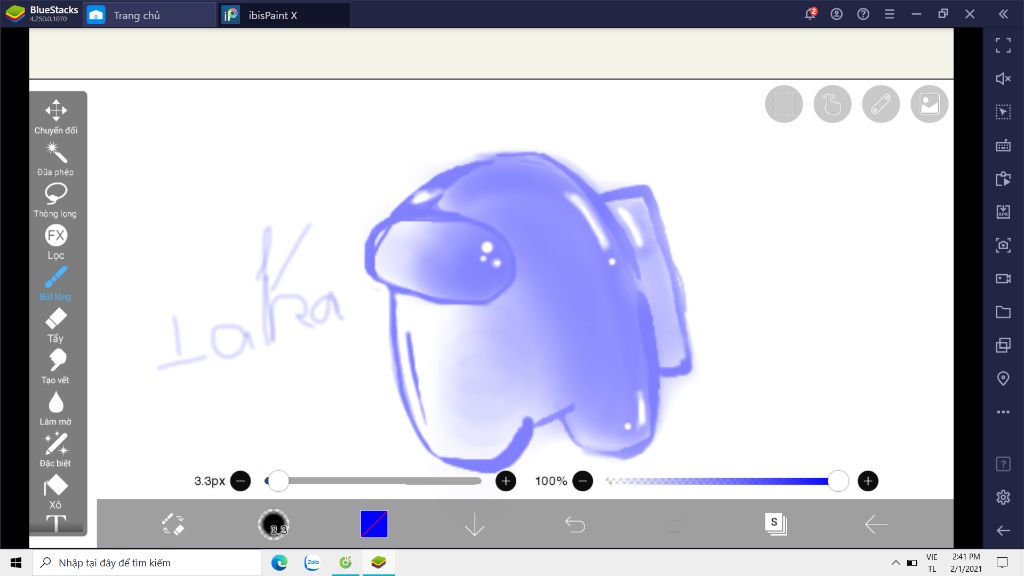Screen dimensions: 1024x576
Task: Click the opacity slider handle
Action: click(x=838, y=481)
